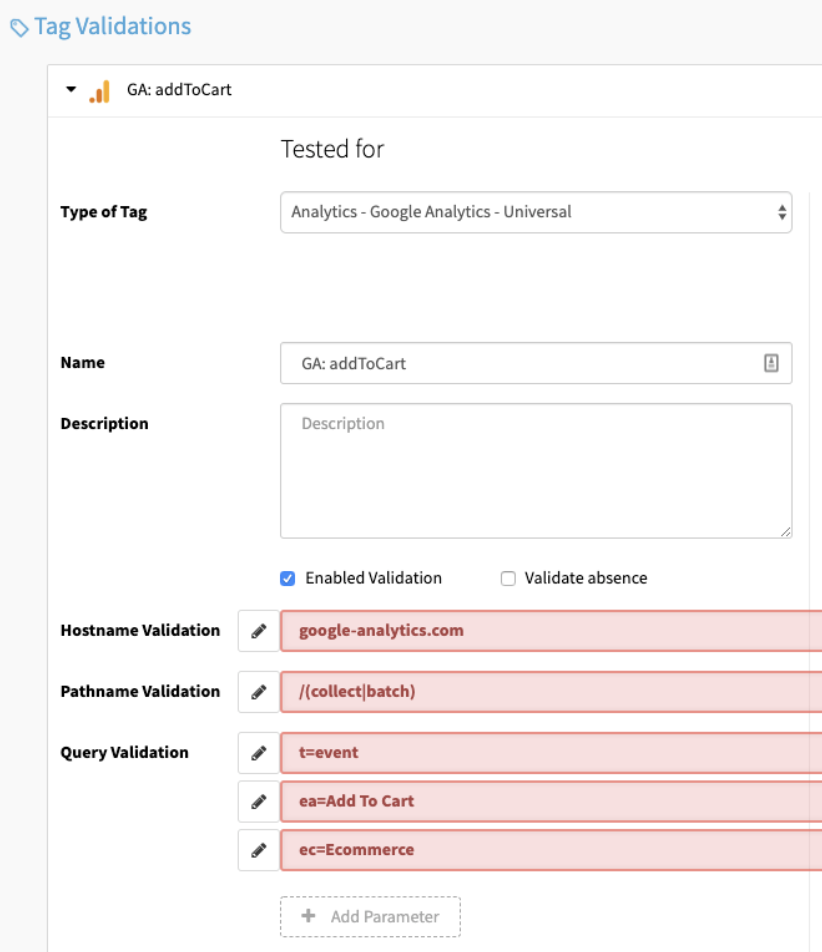Click inside the Description text area
This screenshot has width=822, height=952.
pyautogui.click(x=535, y=471)
